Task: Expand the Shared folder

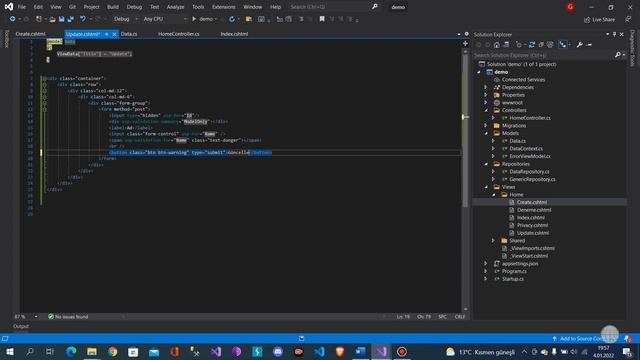Action: [493, 241]
